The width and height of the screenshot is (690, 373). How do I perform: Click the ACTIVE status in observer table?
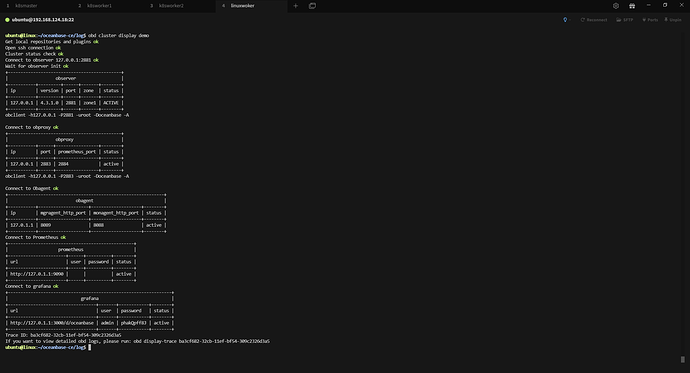(x=111, y=103)
